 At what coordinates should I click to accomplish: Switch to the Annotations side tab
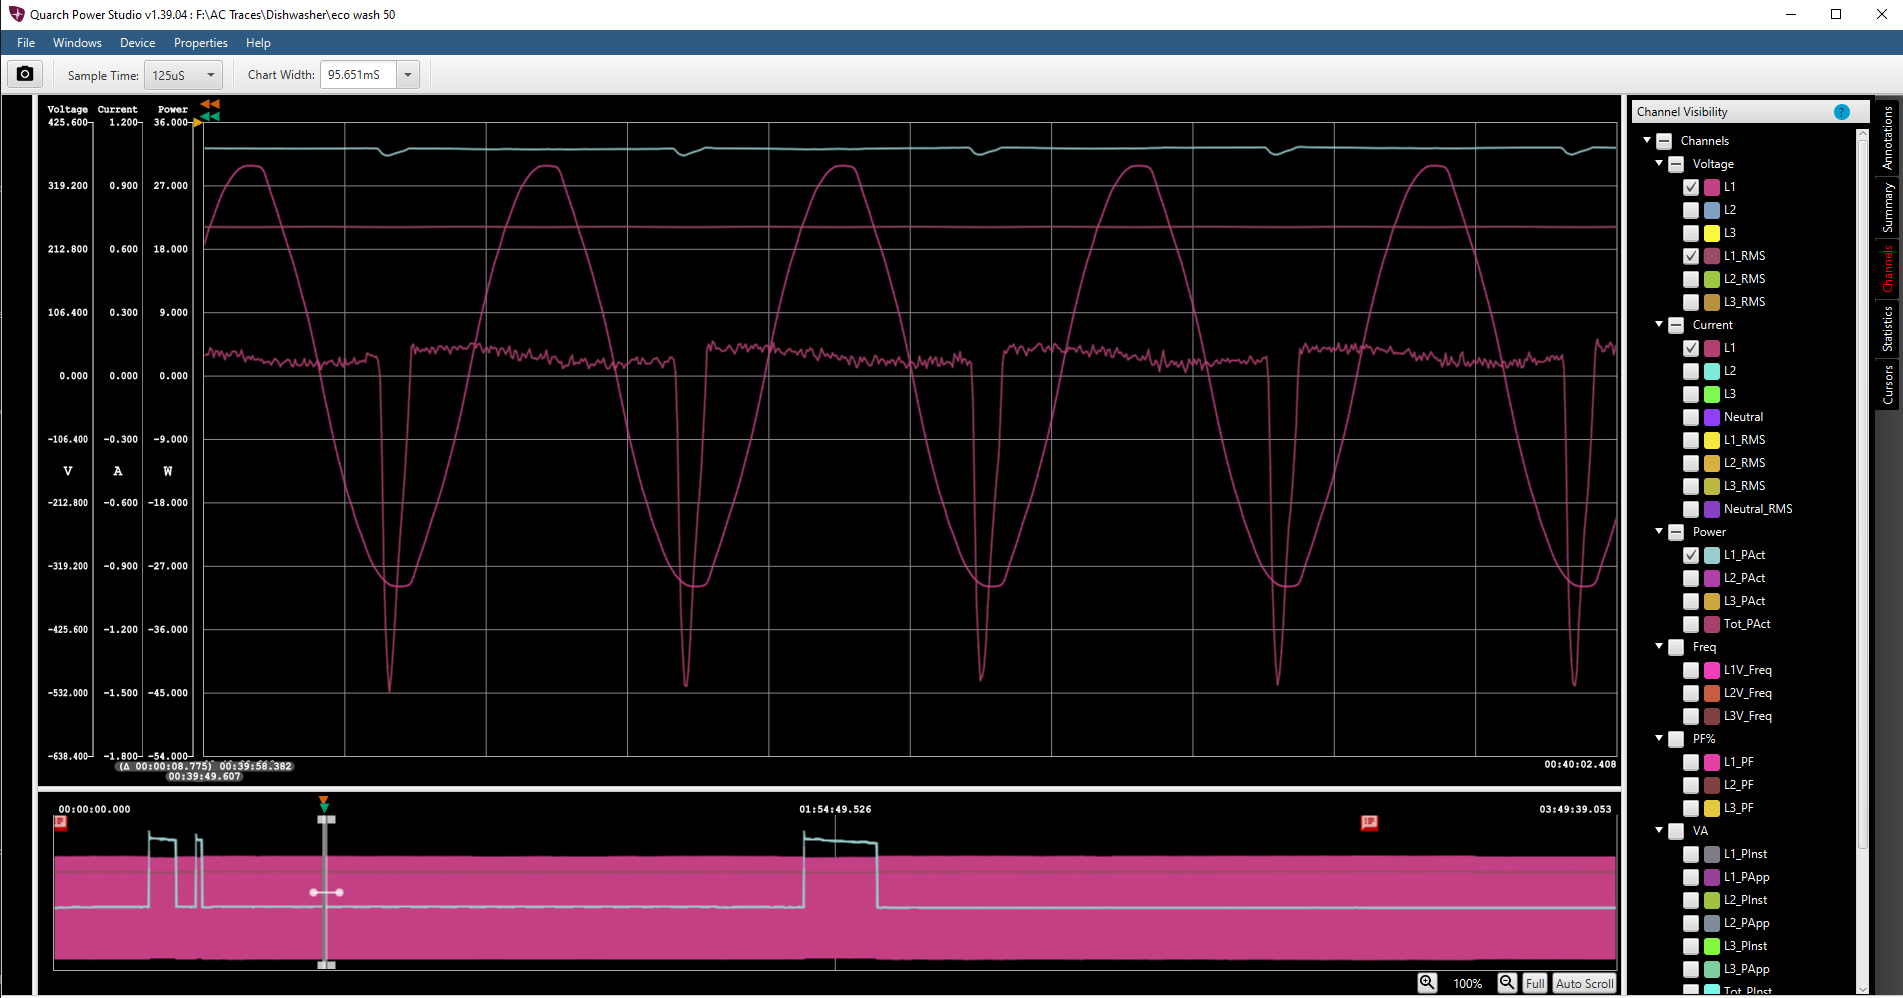point(1887,138)
